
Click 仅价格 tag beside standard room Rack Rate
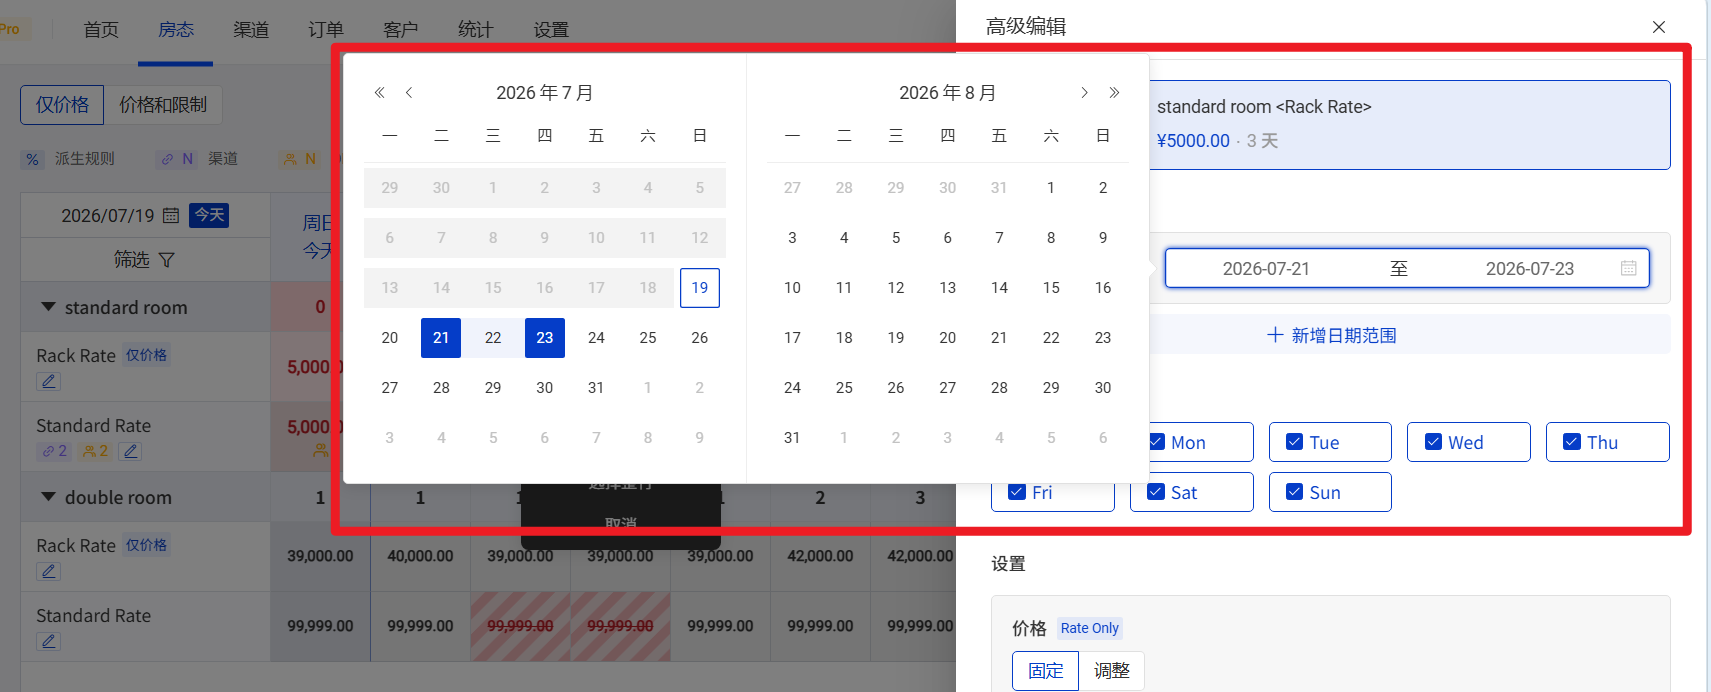(147, 355)
